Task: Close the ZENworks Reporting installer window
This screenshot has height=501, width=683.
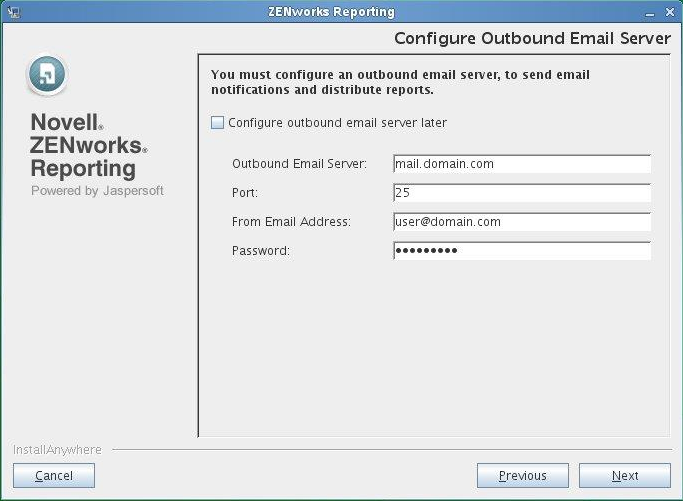Action: click(x=670, y=12)
